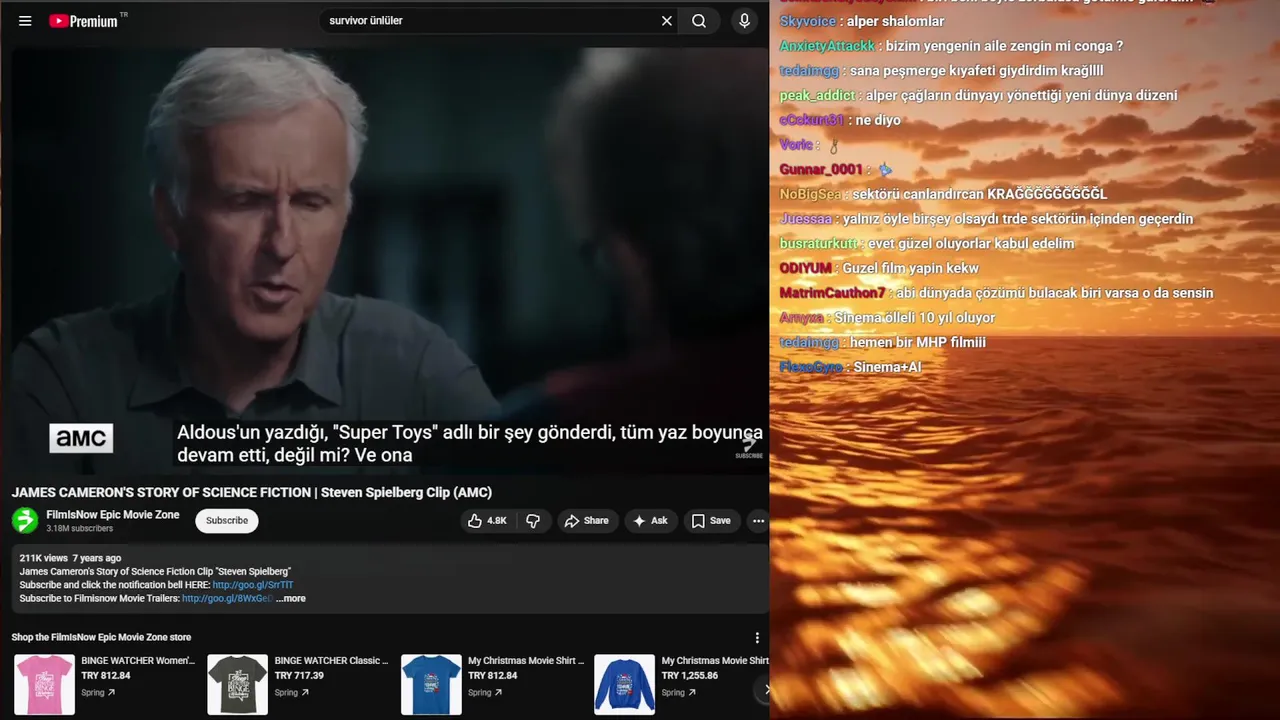Focus the search field containing 'survivor ünlüler'
The image size is (1280, 720).
coord(490,21)
